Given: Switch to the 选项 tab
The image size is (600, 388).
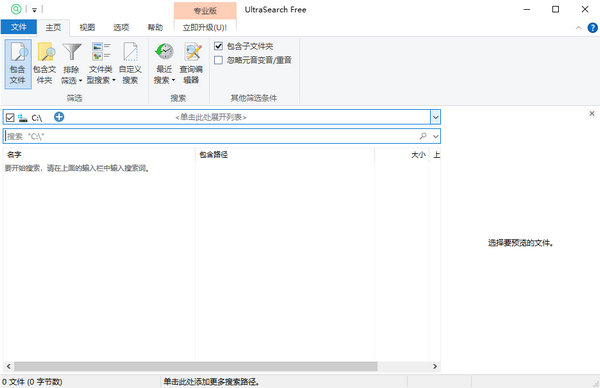Looking at the screenshot, I should (121, 27).
